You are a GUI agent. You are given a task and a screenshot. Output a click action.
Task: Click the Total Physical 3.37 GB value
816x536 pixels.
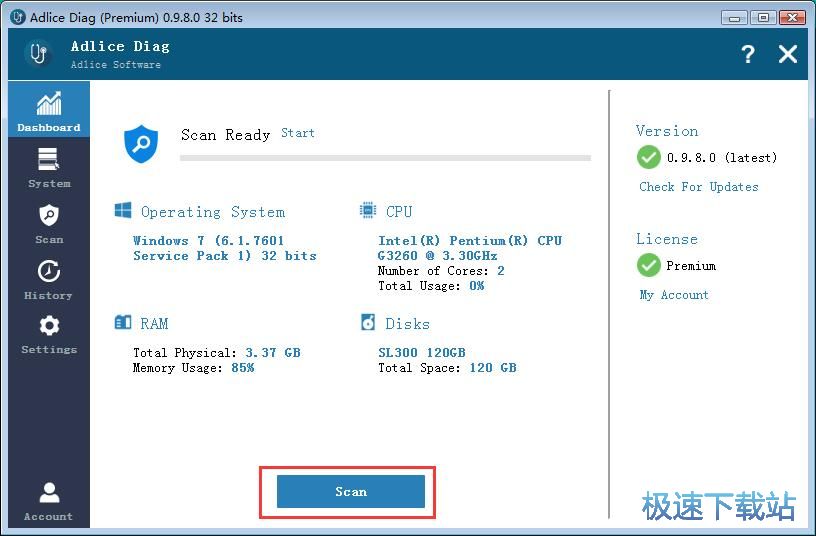point(273,352)
